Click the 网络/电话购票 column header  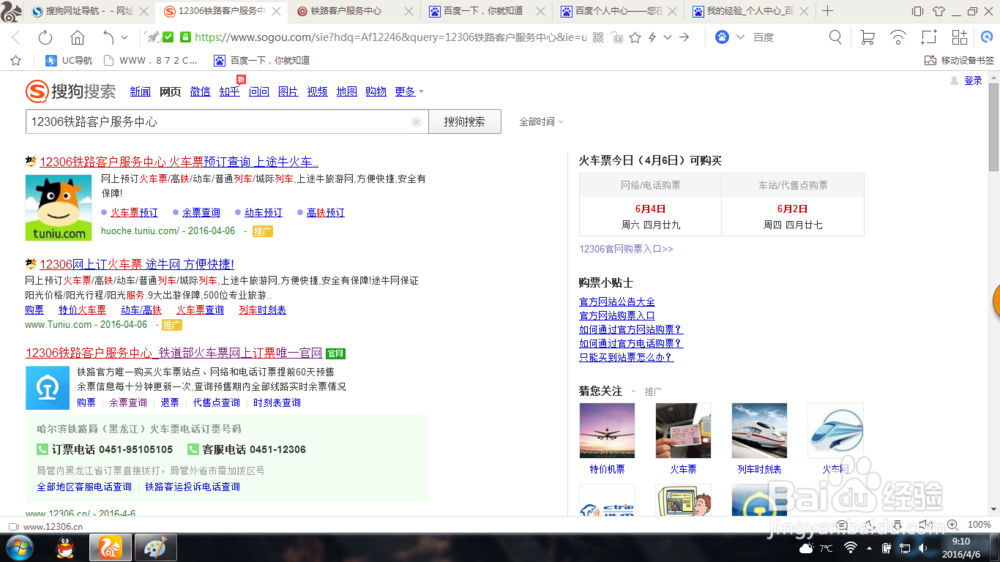pyautogui.click(x=650, y=185)
